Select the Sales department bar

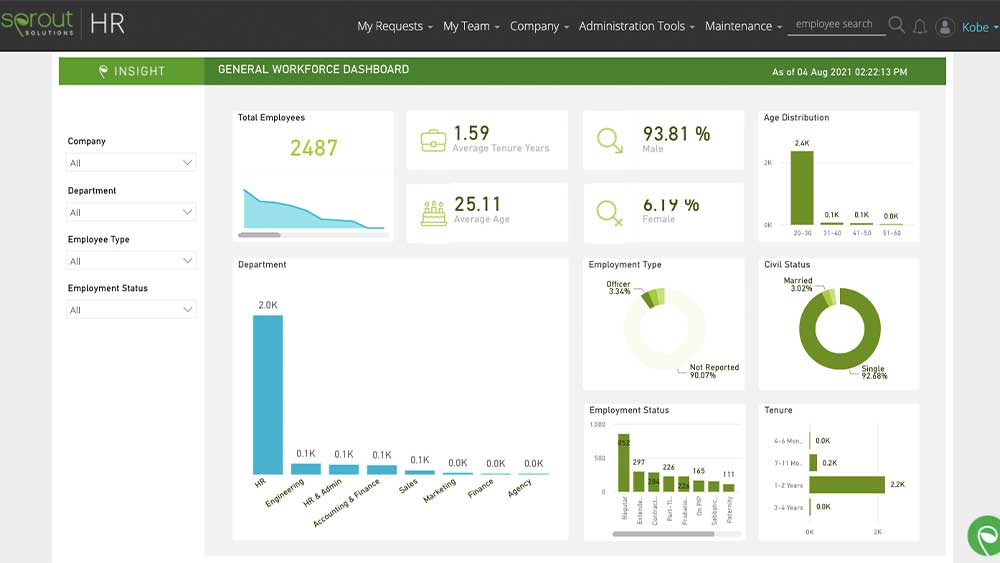pyautogui.click(x=420, y=472)
